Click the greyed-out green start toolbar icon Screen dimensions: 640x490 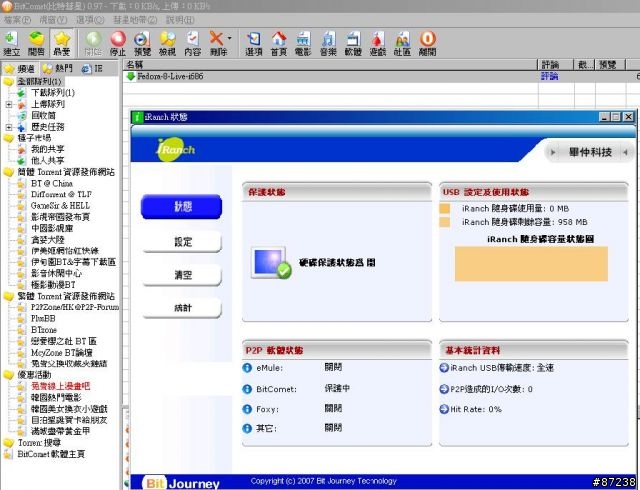tap(93, 43)
